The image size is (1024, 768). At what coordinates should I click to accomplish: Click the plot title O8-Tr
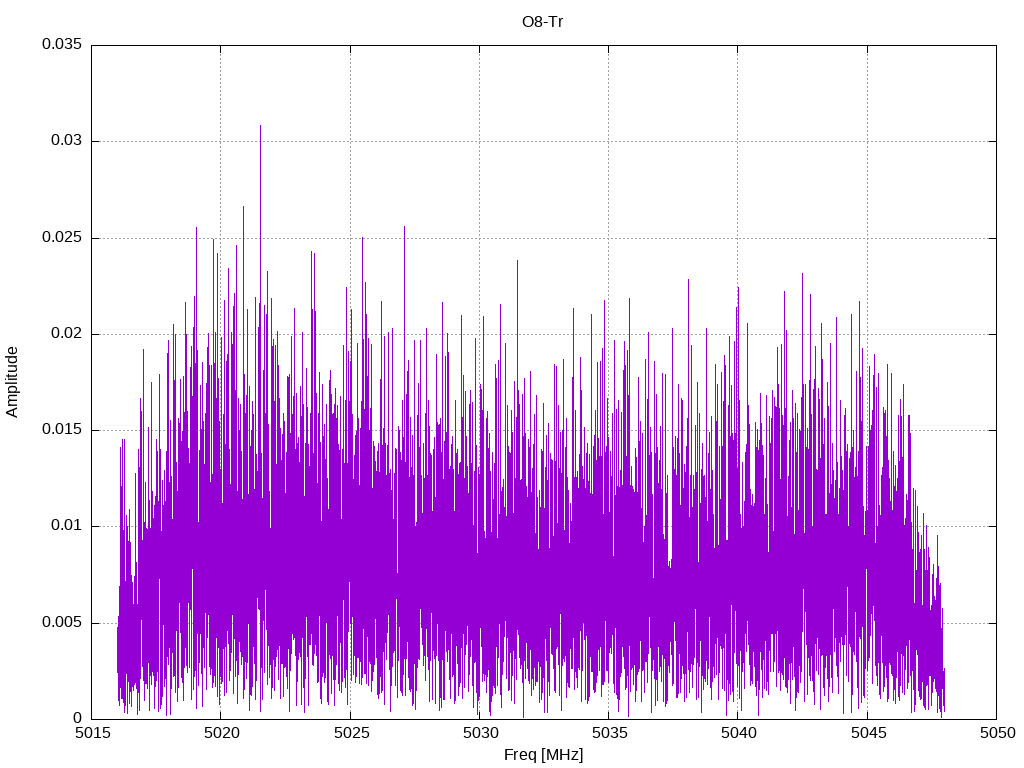click(x=542, y=22)
